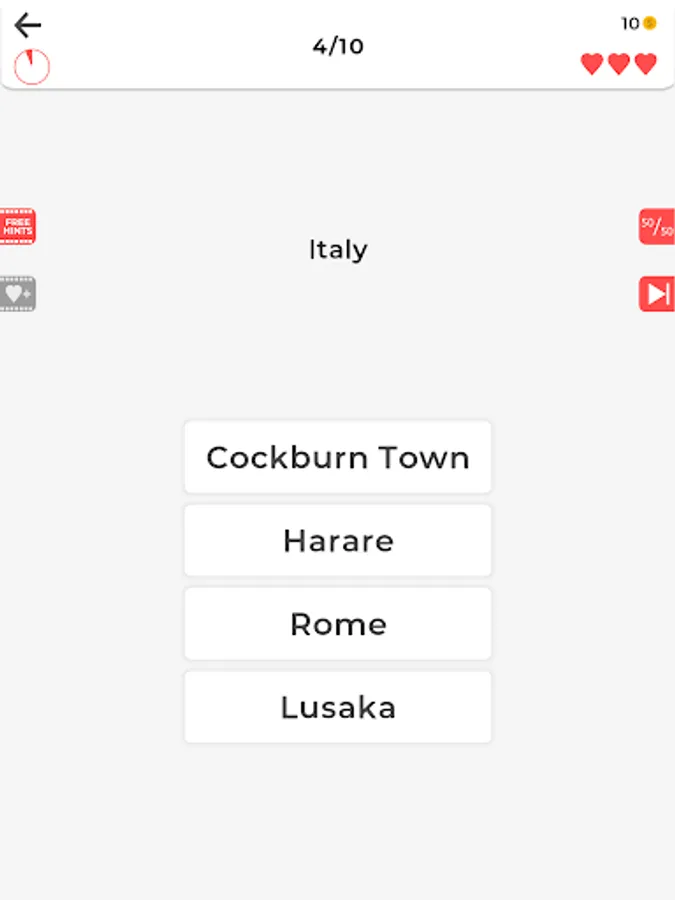The width and height of the screenshot is (675, 900).
Task: Choose the correct capital of Italy
Action: (338, 624)
